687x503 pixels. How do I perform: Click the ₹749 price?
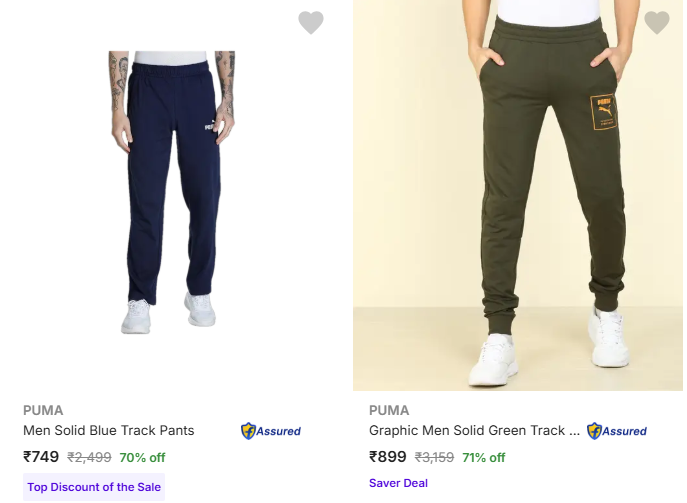point(41,457)
